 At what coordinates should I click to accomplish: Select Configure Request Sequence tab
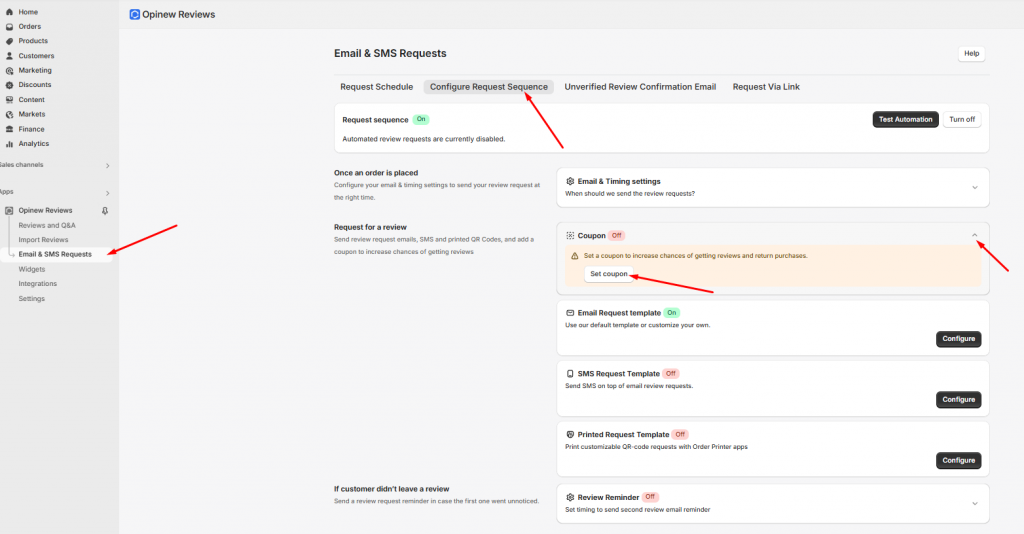coord(488,87)
